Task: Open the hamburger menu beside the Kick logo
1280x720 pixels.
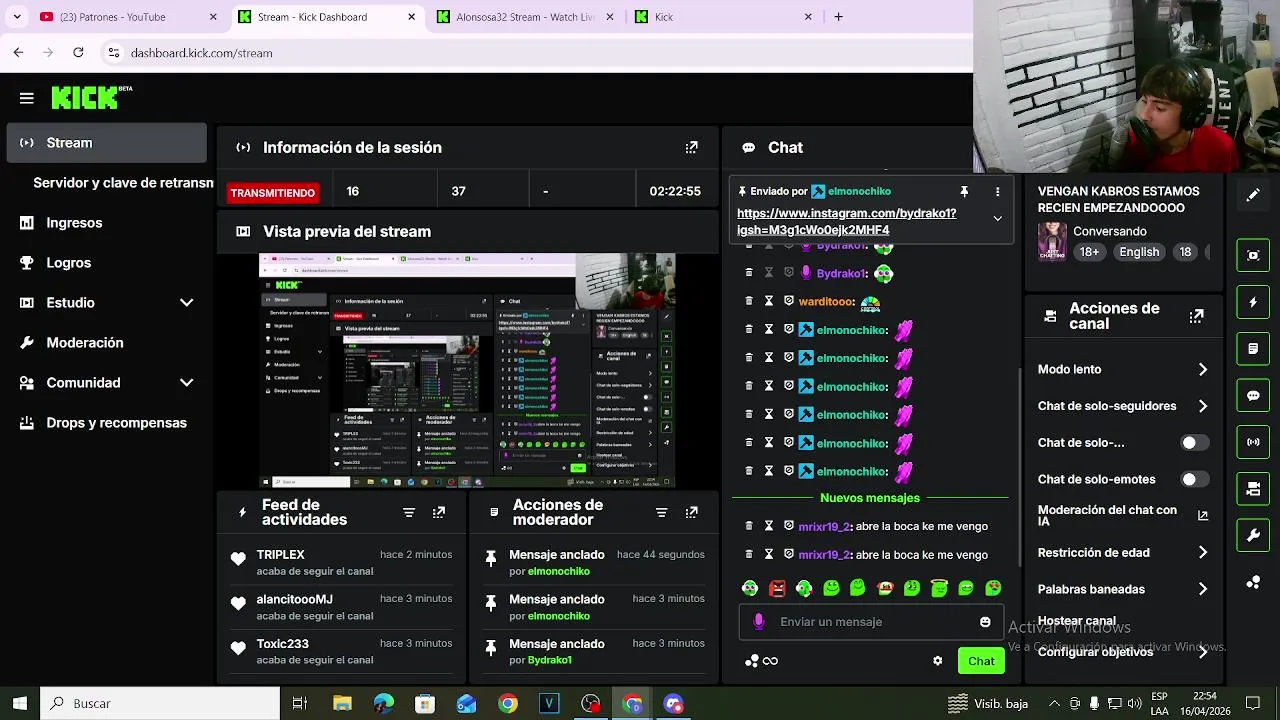Action: tap(27, 98)
